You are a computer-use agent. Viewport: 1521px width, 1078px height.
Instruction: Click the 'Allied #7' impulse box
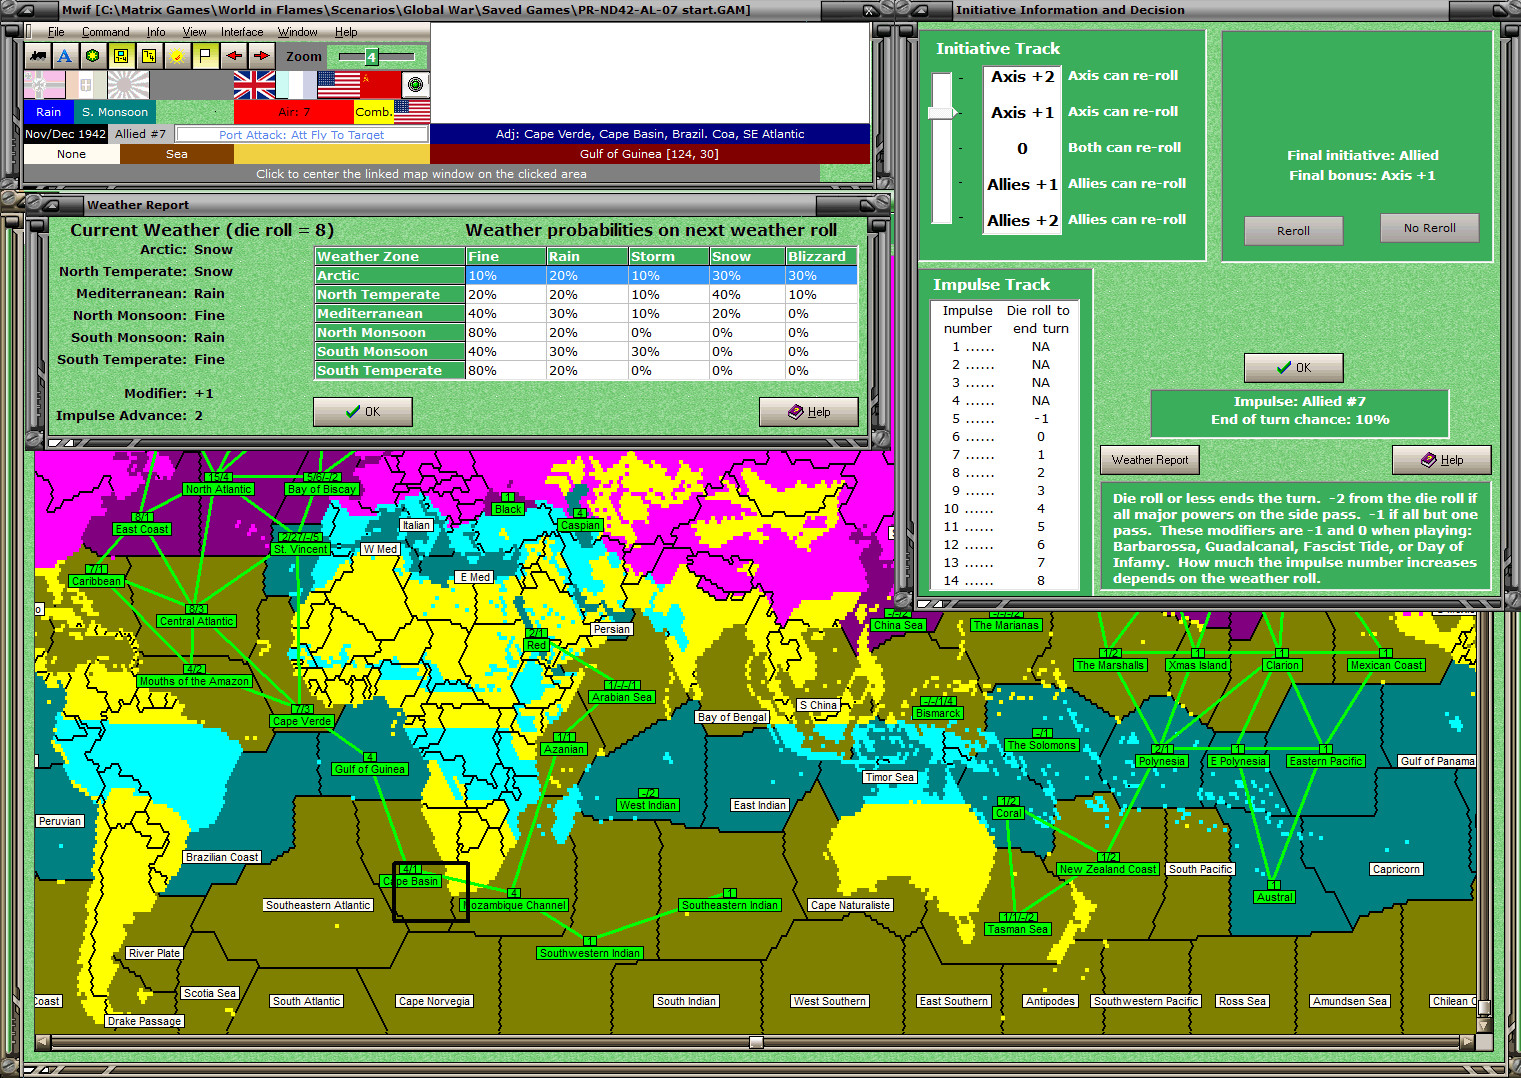coord(141,134)
